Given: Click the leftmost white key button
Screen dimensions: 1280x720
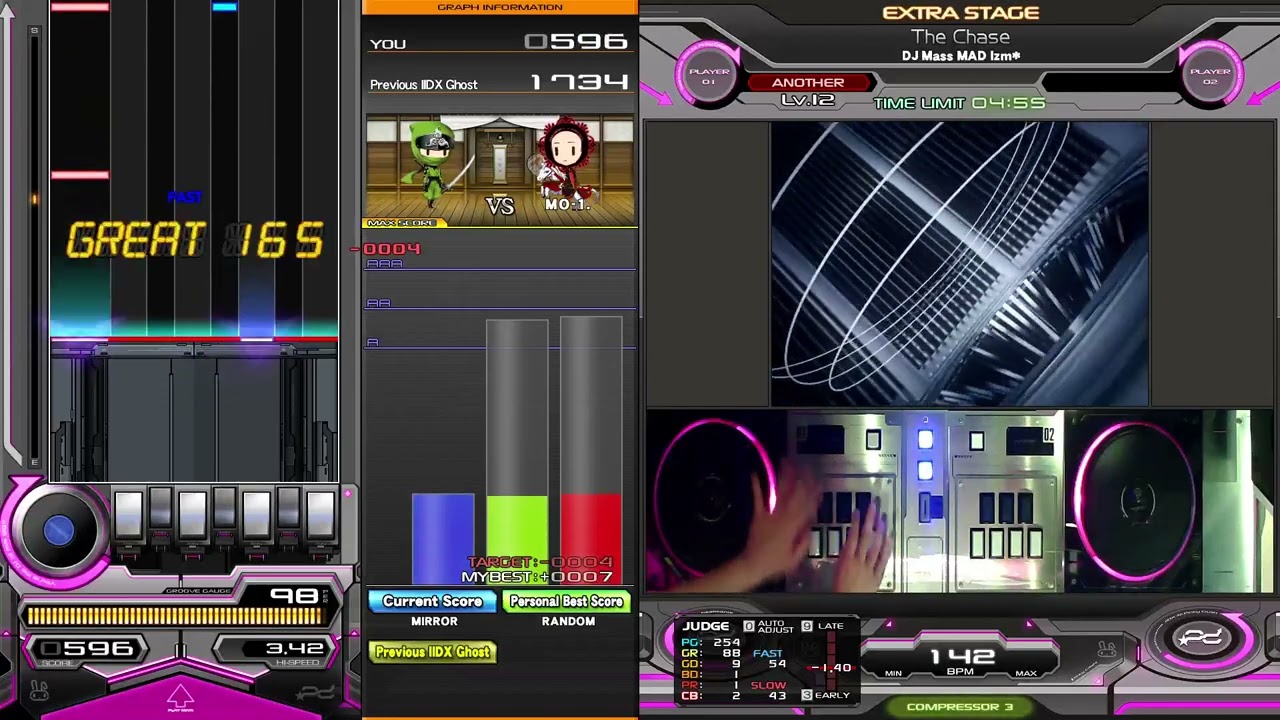Looking at the screenshot, I should click(x=128, y=516).
